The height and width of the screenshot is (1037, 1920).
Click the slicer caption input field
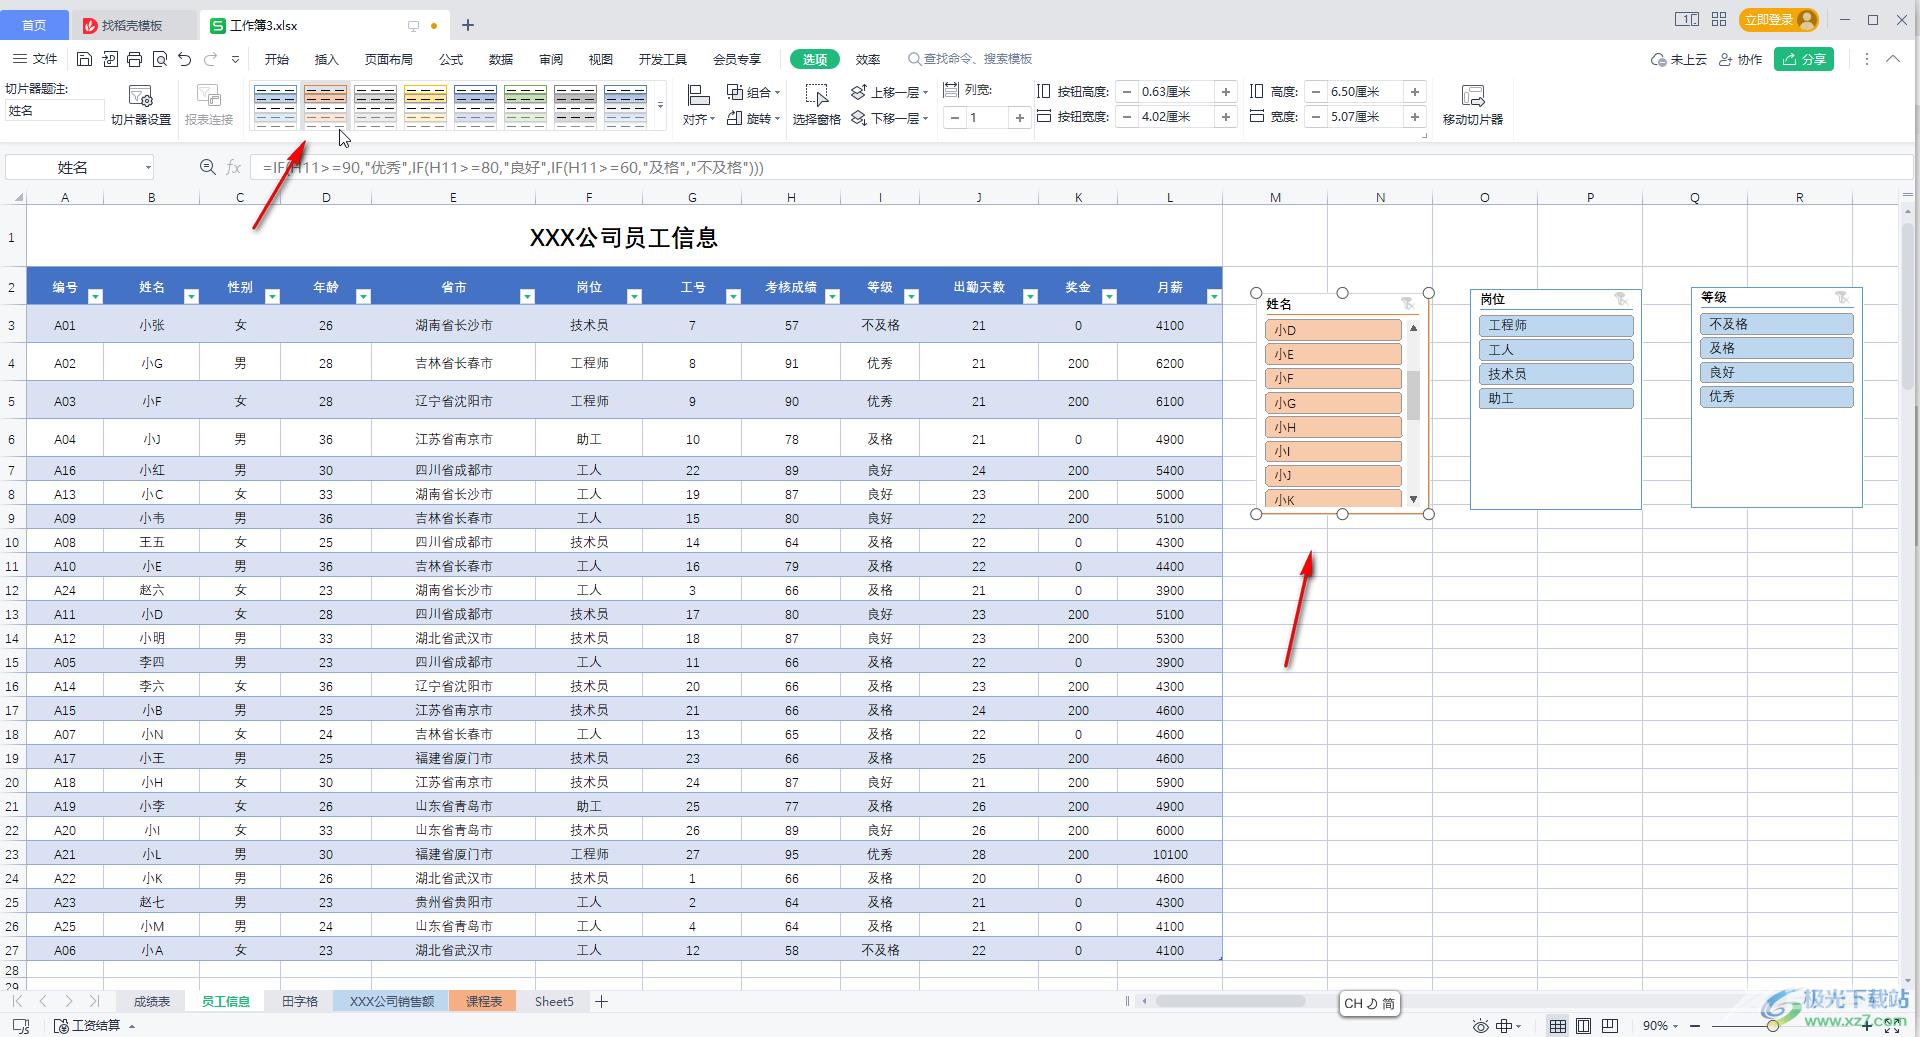54,111
